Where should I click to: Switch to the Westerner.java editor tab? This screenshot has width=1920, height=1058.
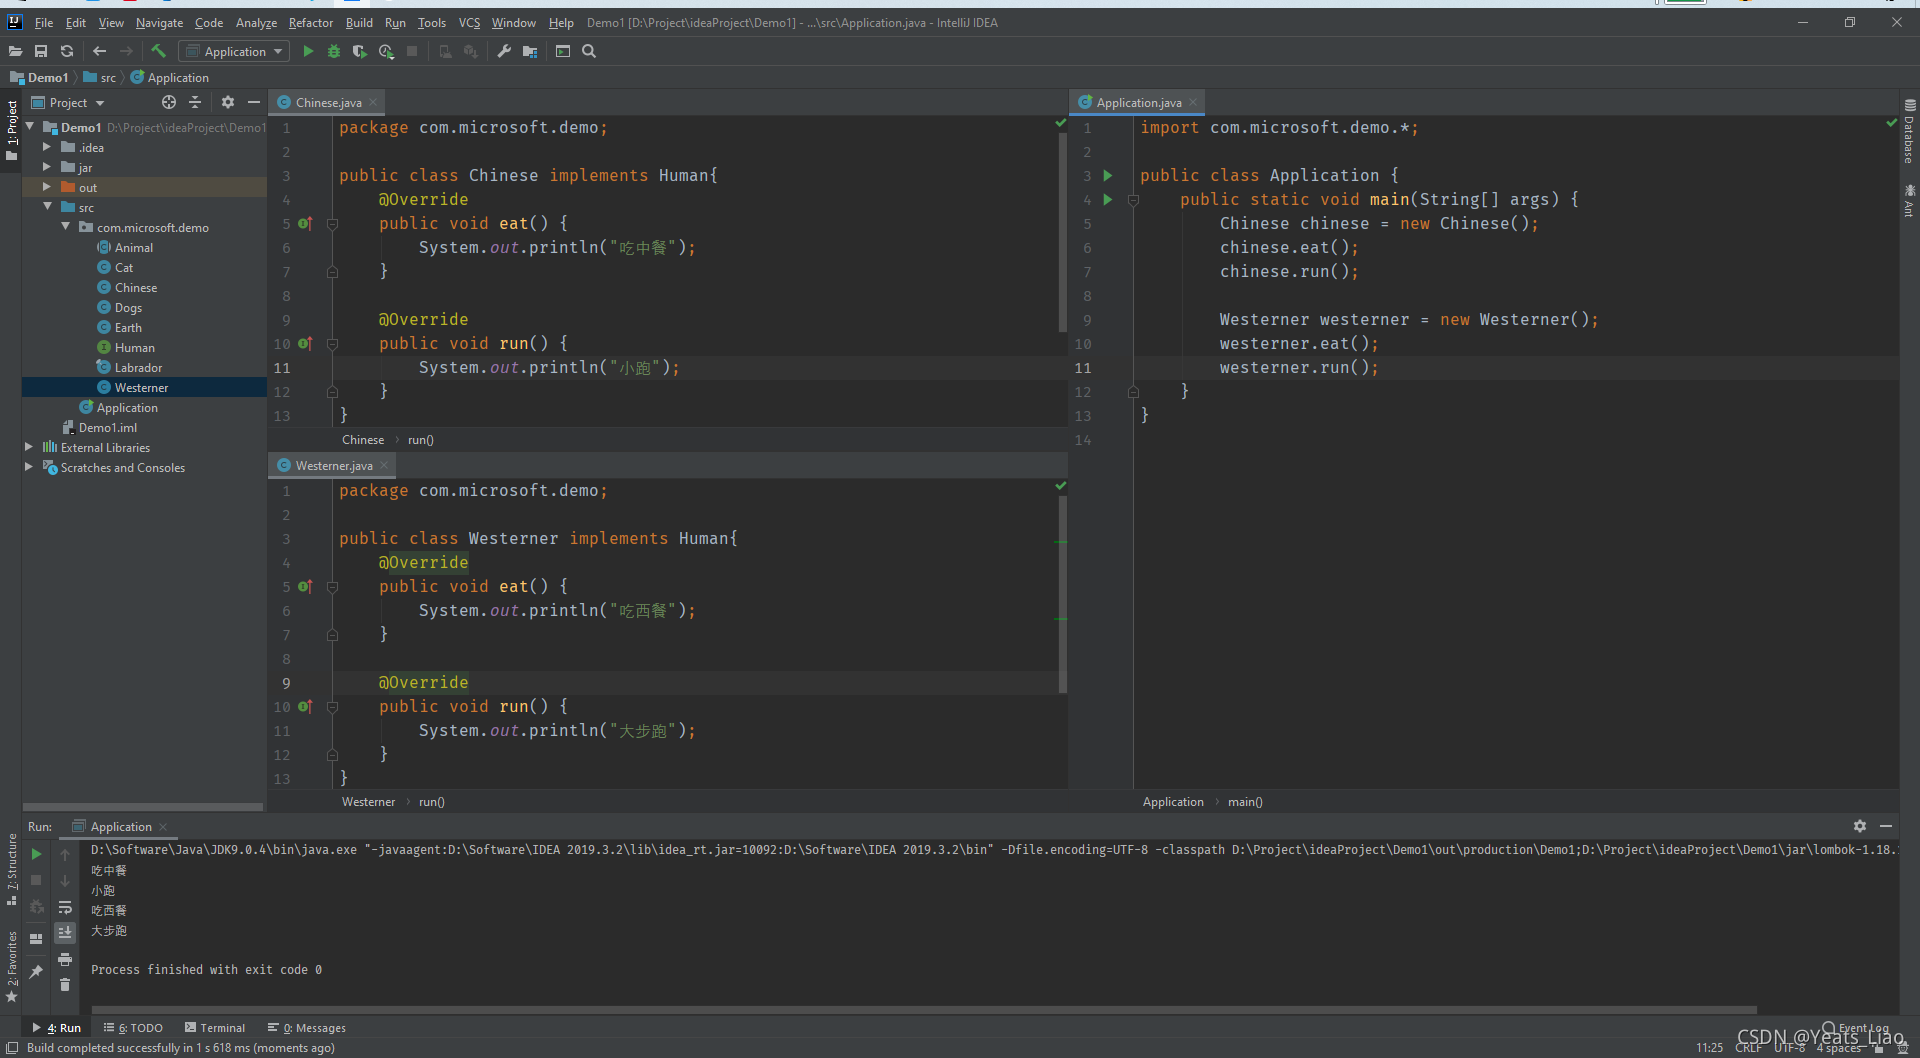coord(333,465)
